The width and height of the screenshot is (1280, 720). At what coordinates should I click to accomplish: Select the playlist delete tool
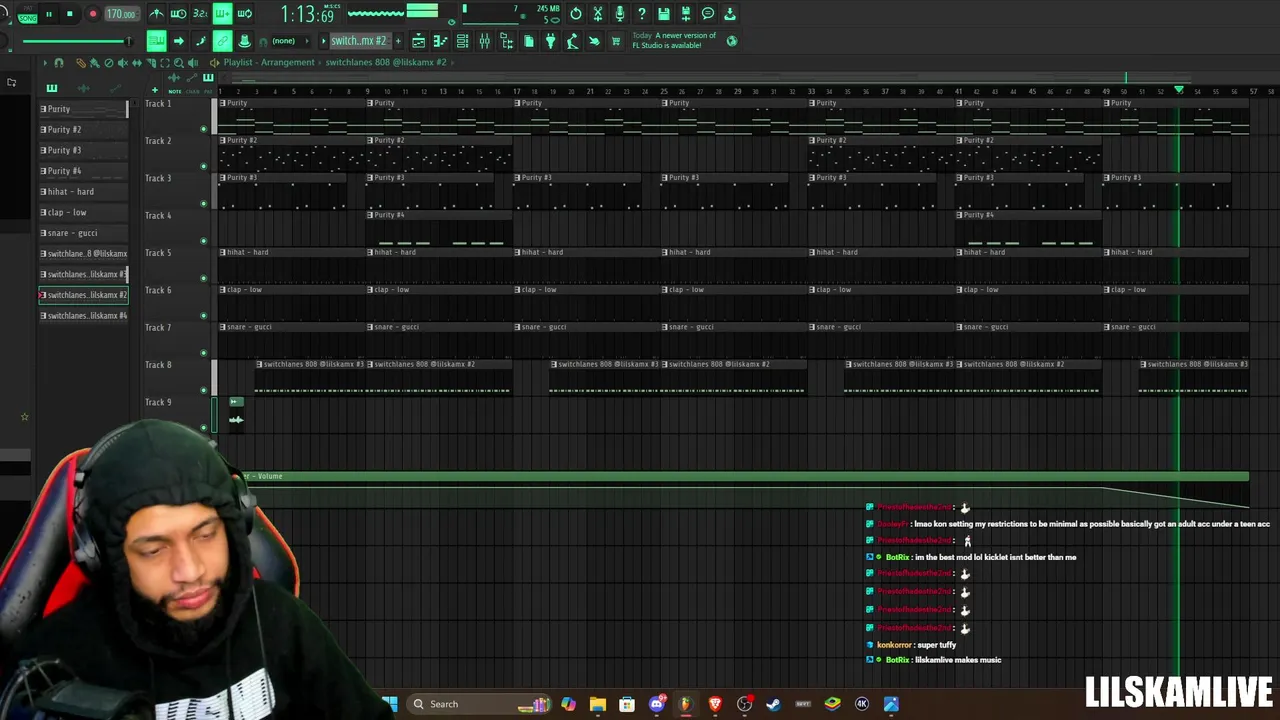point(108,63)
